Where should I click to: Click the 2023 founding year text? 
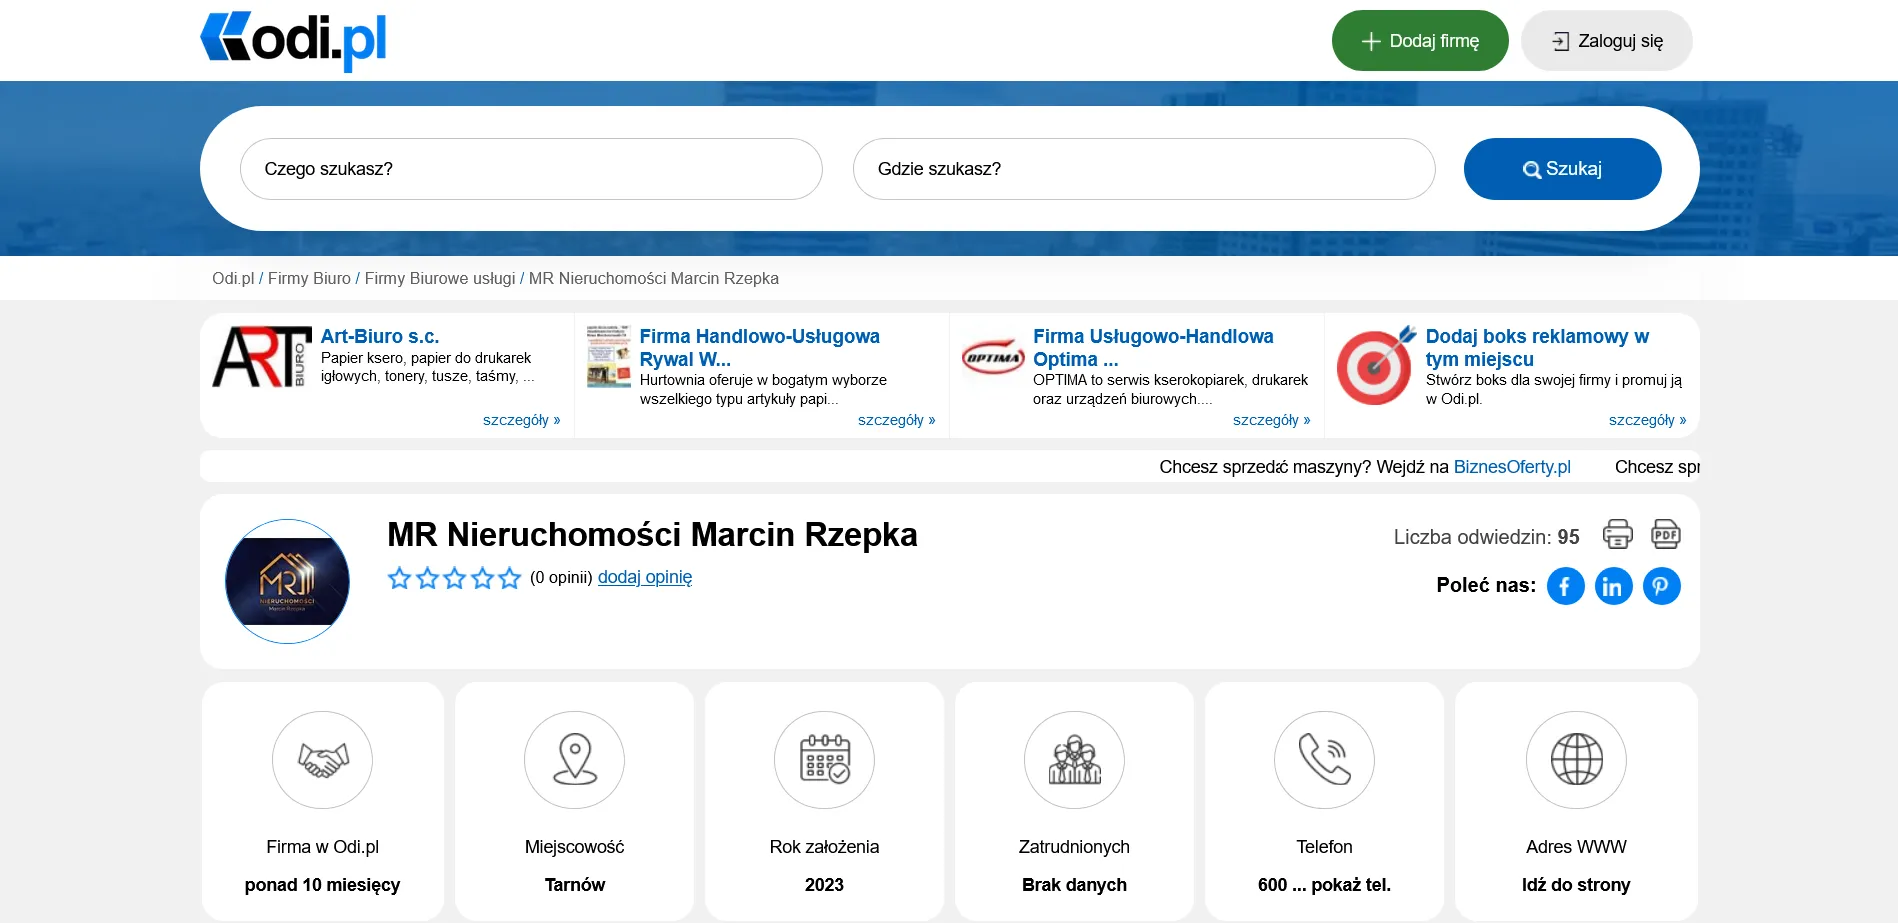[824, 885]
